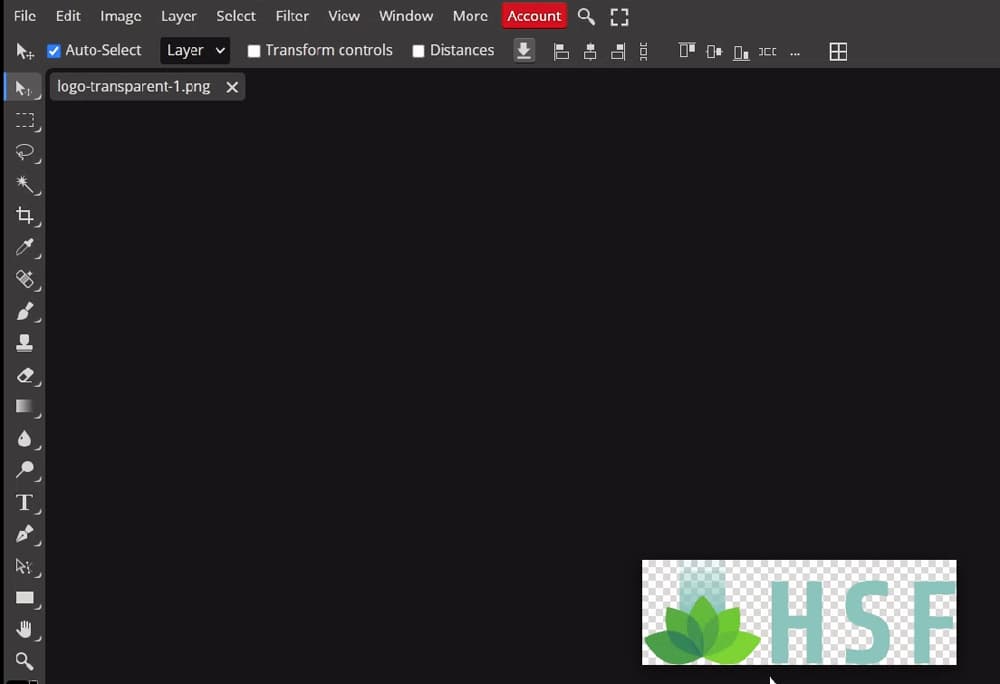Select the Spot Healing Brush tool

pos(24,279)
